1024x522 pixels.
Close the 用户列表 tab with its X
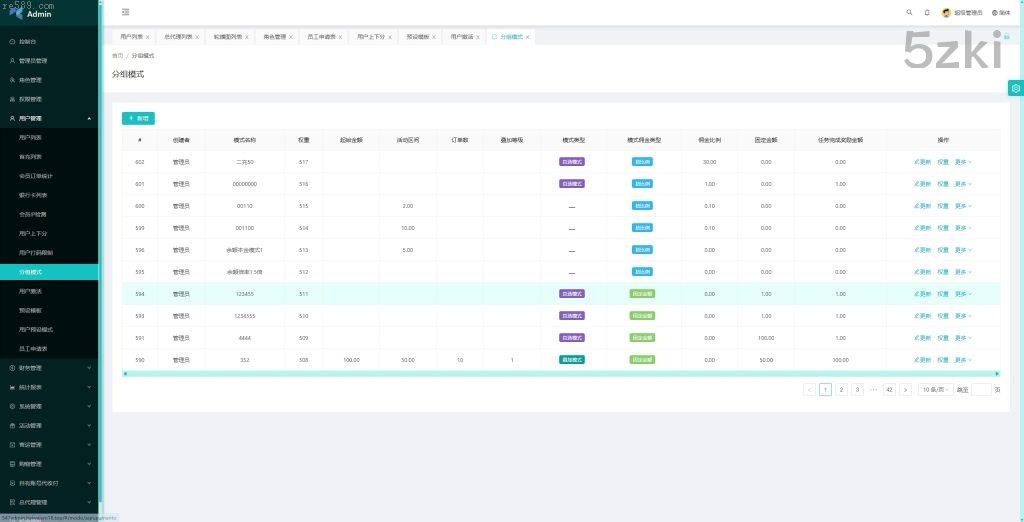point(148,37)
